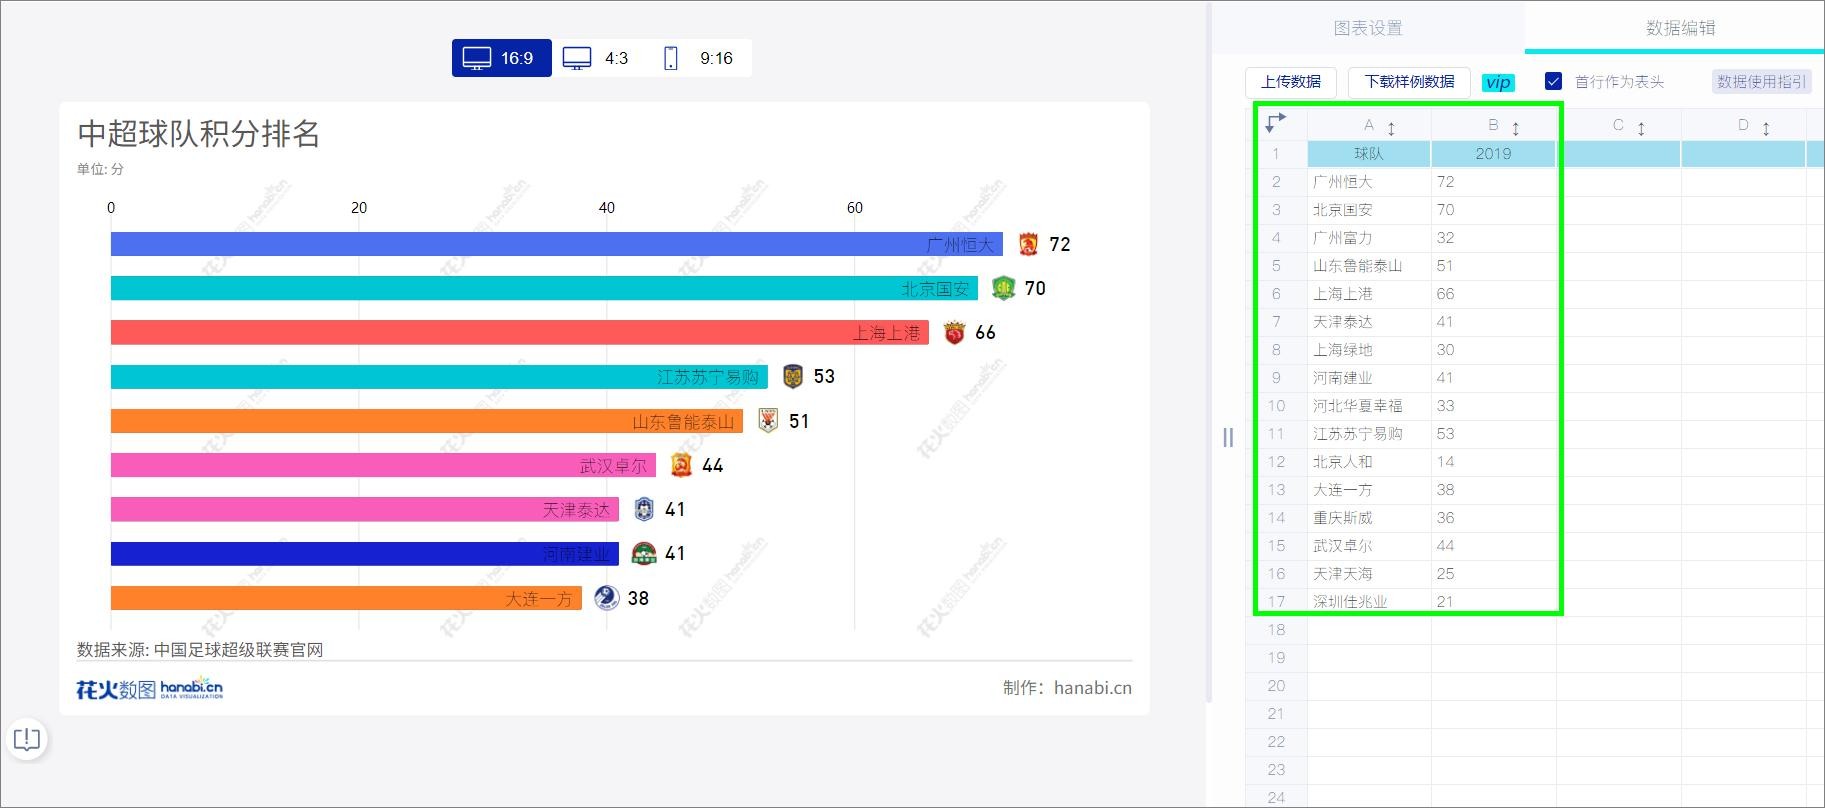Click the sort arrow on column B
Screen dimensions: 1825x808
point(1516,127)
